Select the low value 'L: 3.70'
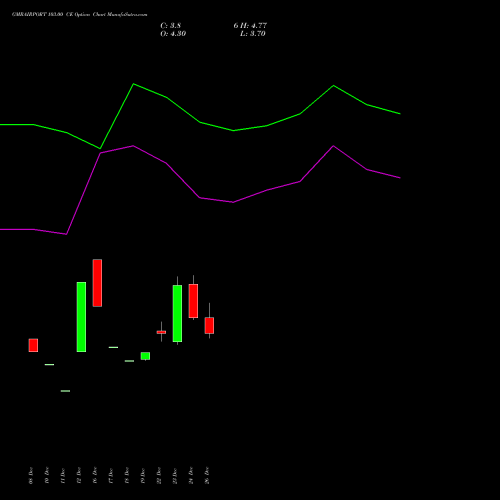The width and height of the screenshot is (500, 500). click(253, 34)
